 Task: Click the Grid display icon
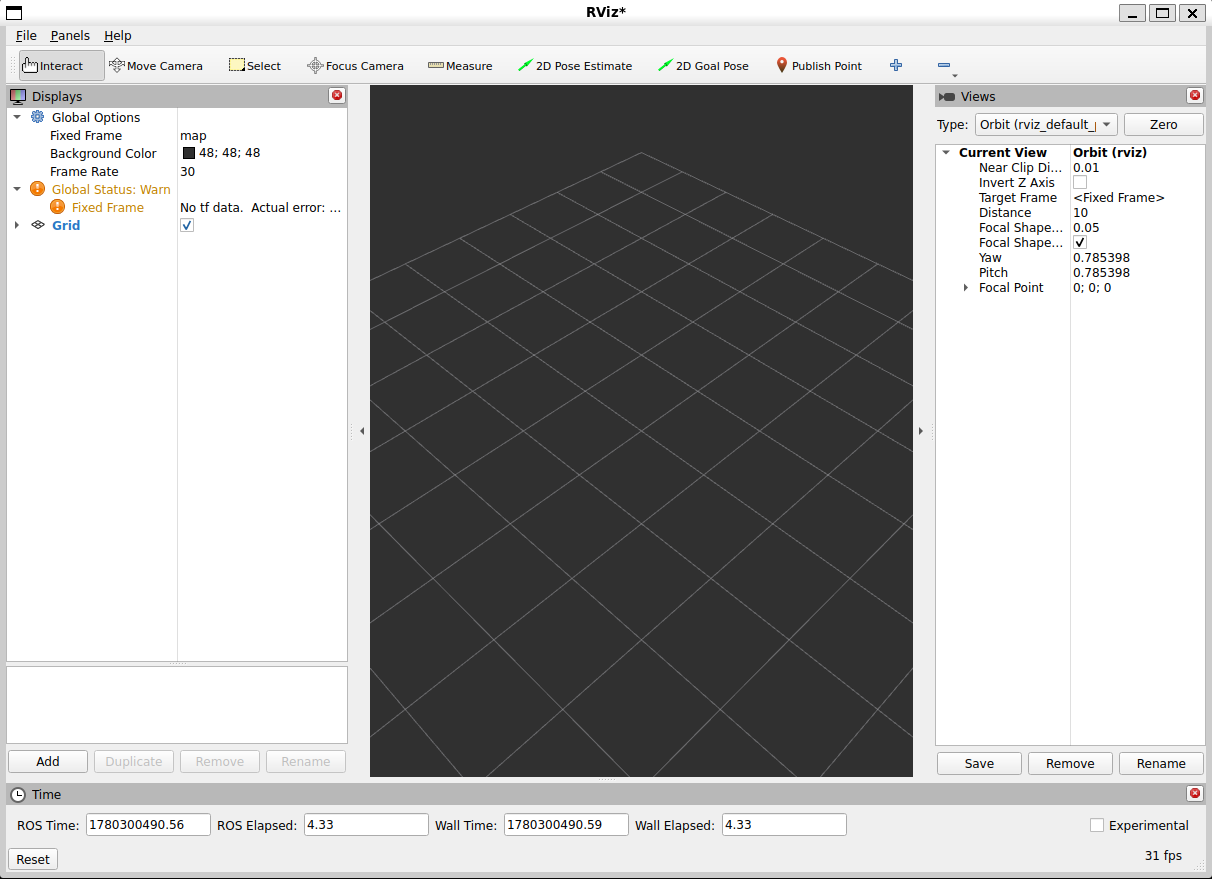click(x=38, y=225)
